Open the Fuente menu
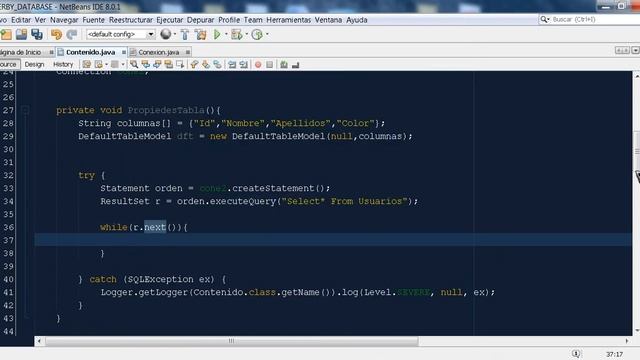This screenshot has width=640, height=360. [x=93, y=20]
